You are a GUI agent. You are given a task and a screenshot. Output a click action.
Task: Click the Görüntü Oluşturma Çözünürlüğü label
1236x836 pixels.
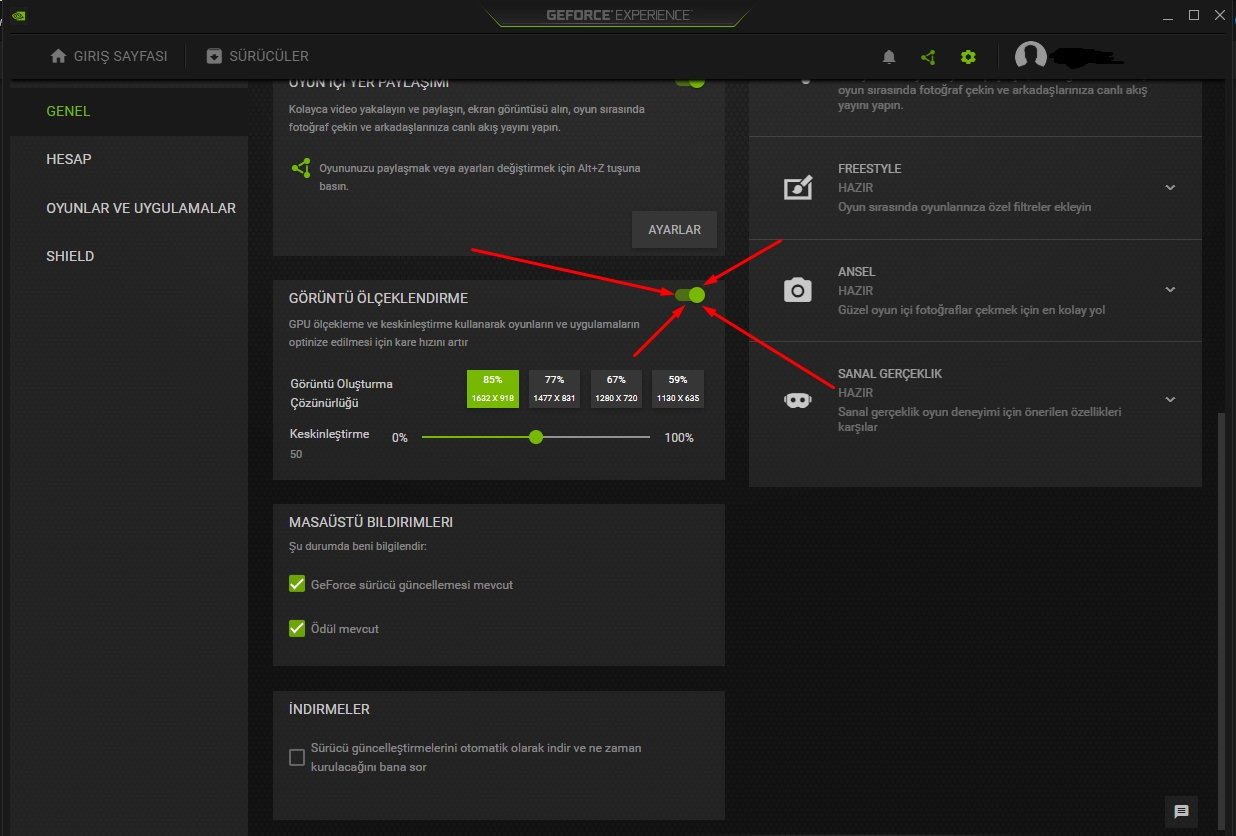(341, 393)
